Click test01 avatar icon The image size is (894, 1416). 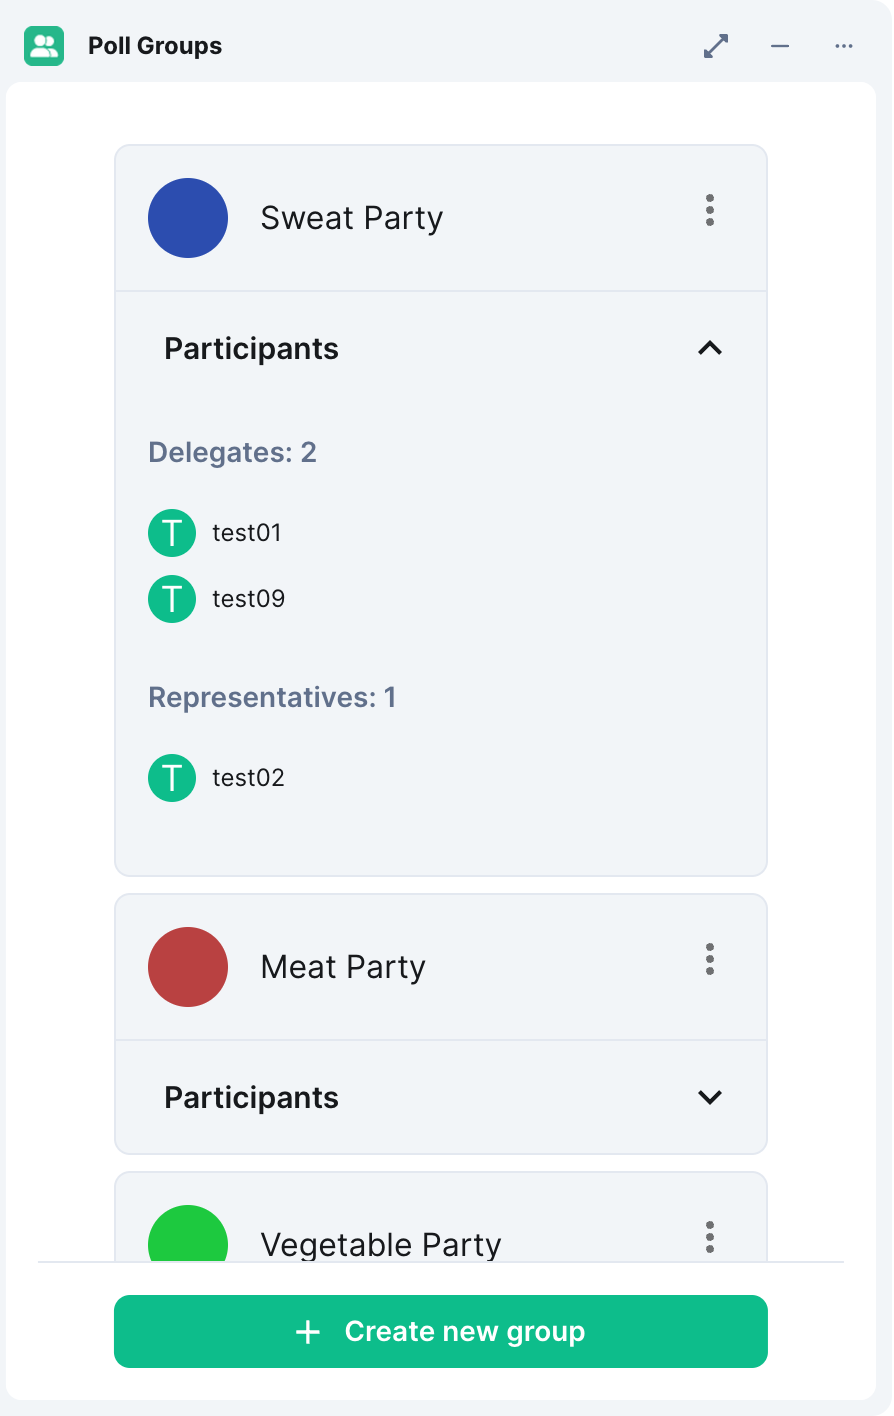172,533
